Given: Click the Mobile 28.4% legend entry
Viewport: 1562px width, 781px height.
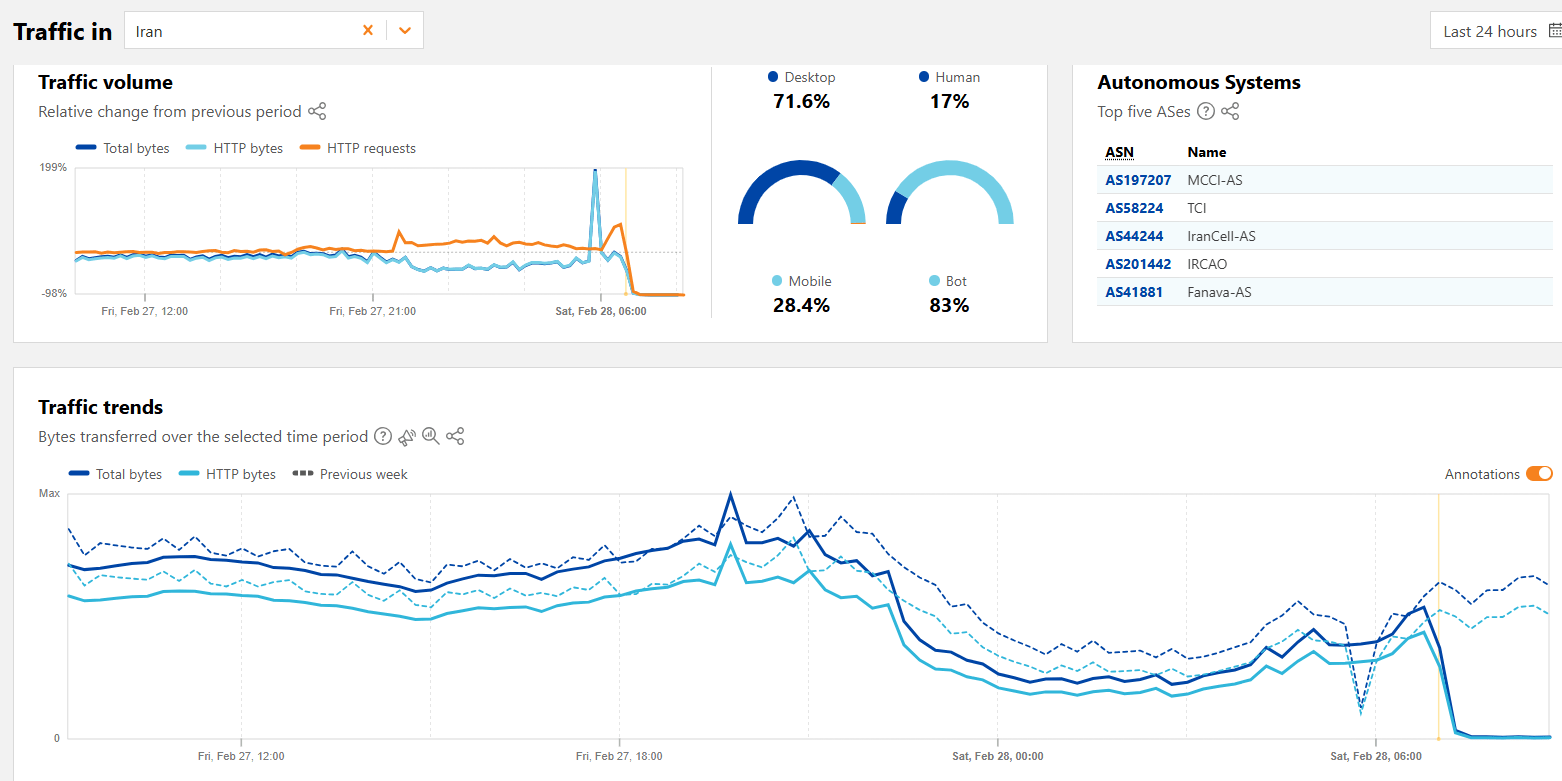Looking at the screenshot, I should (801, 293).
